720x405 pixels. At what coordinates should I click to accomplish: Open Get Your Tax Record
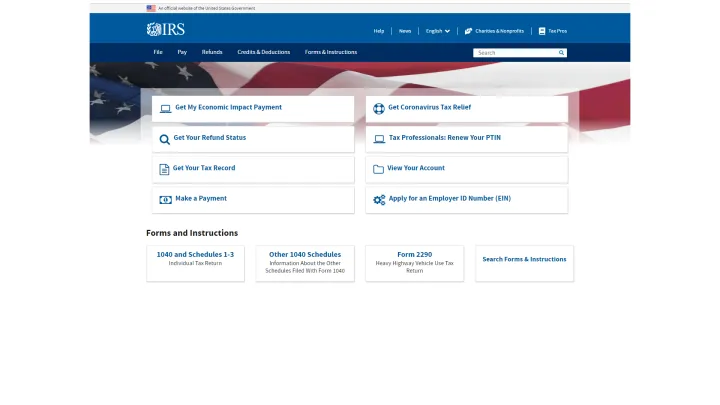[x=253, y=169]
